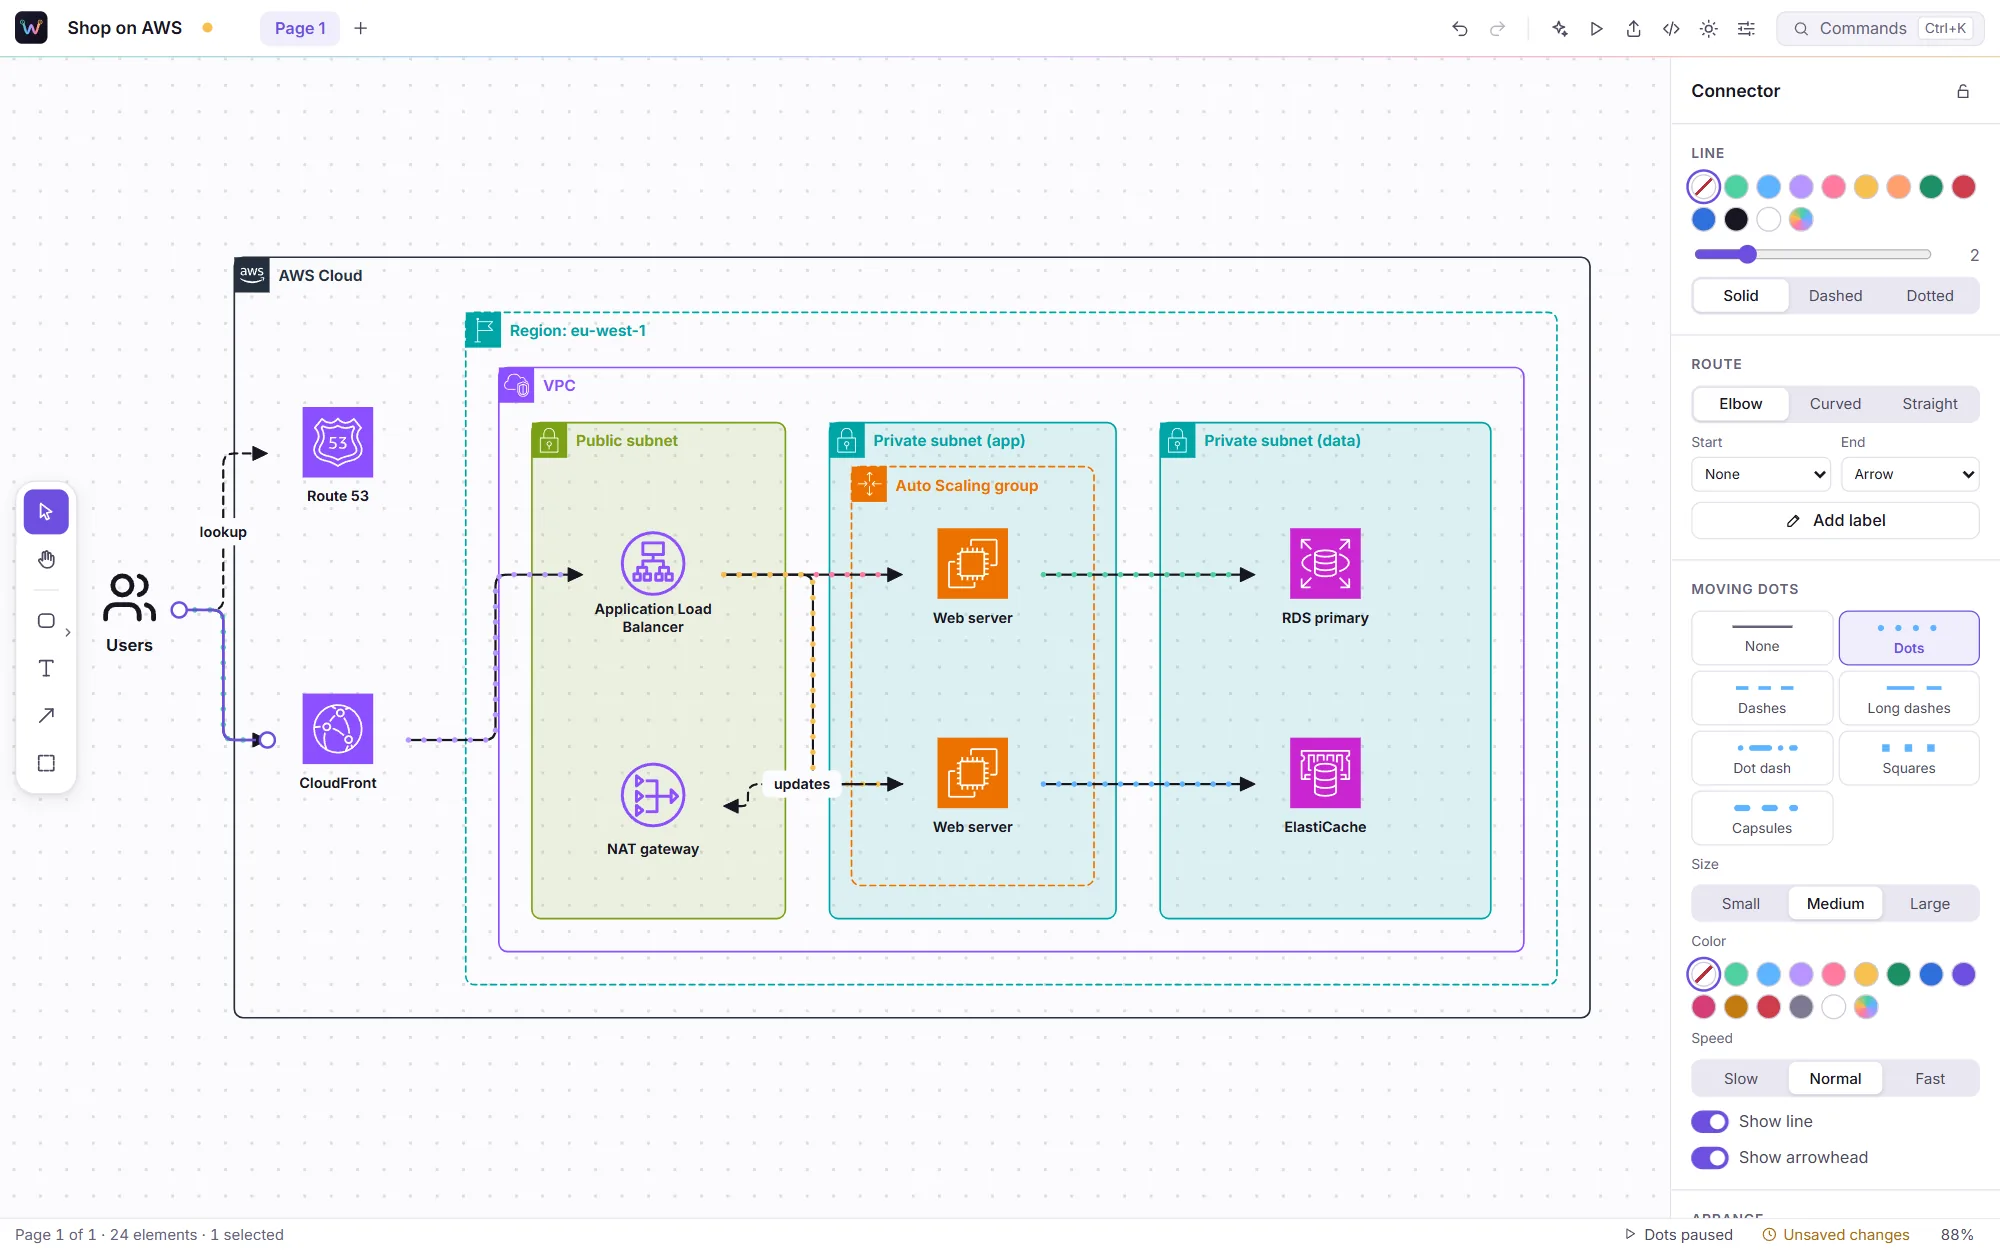Select the updates connector label
2000x1250 pixels.
(x=801, y=784)
